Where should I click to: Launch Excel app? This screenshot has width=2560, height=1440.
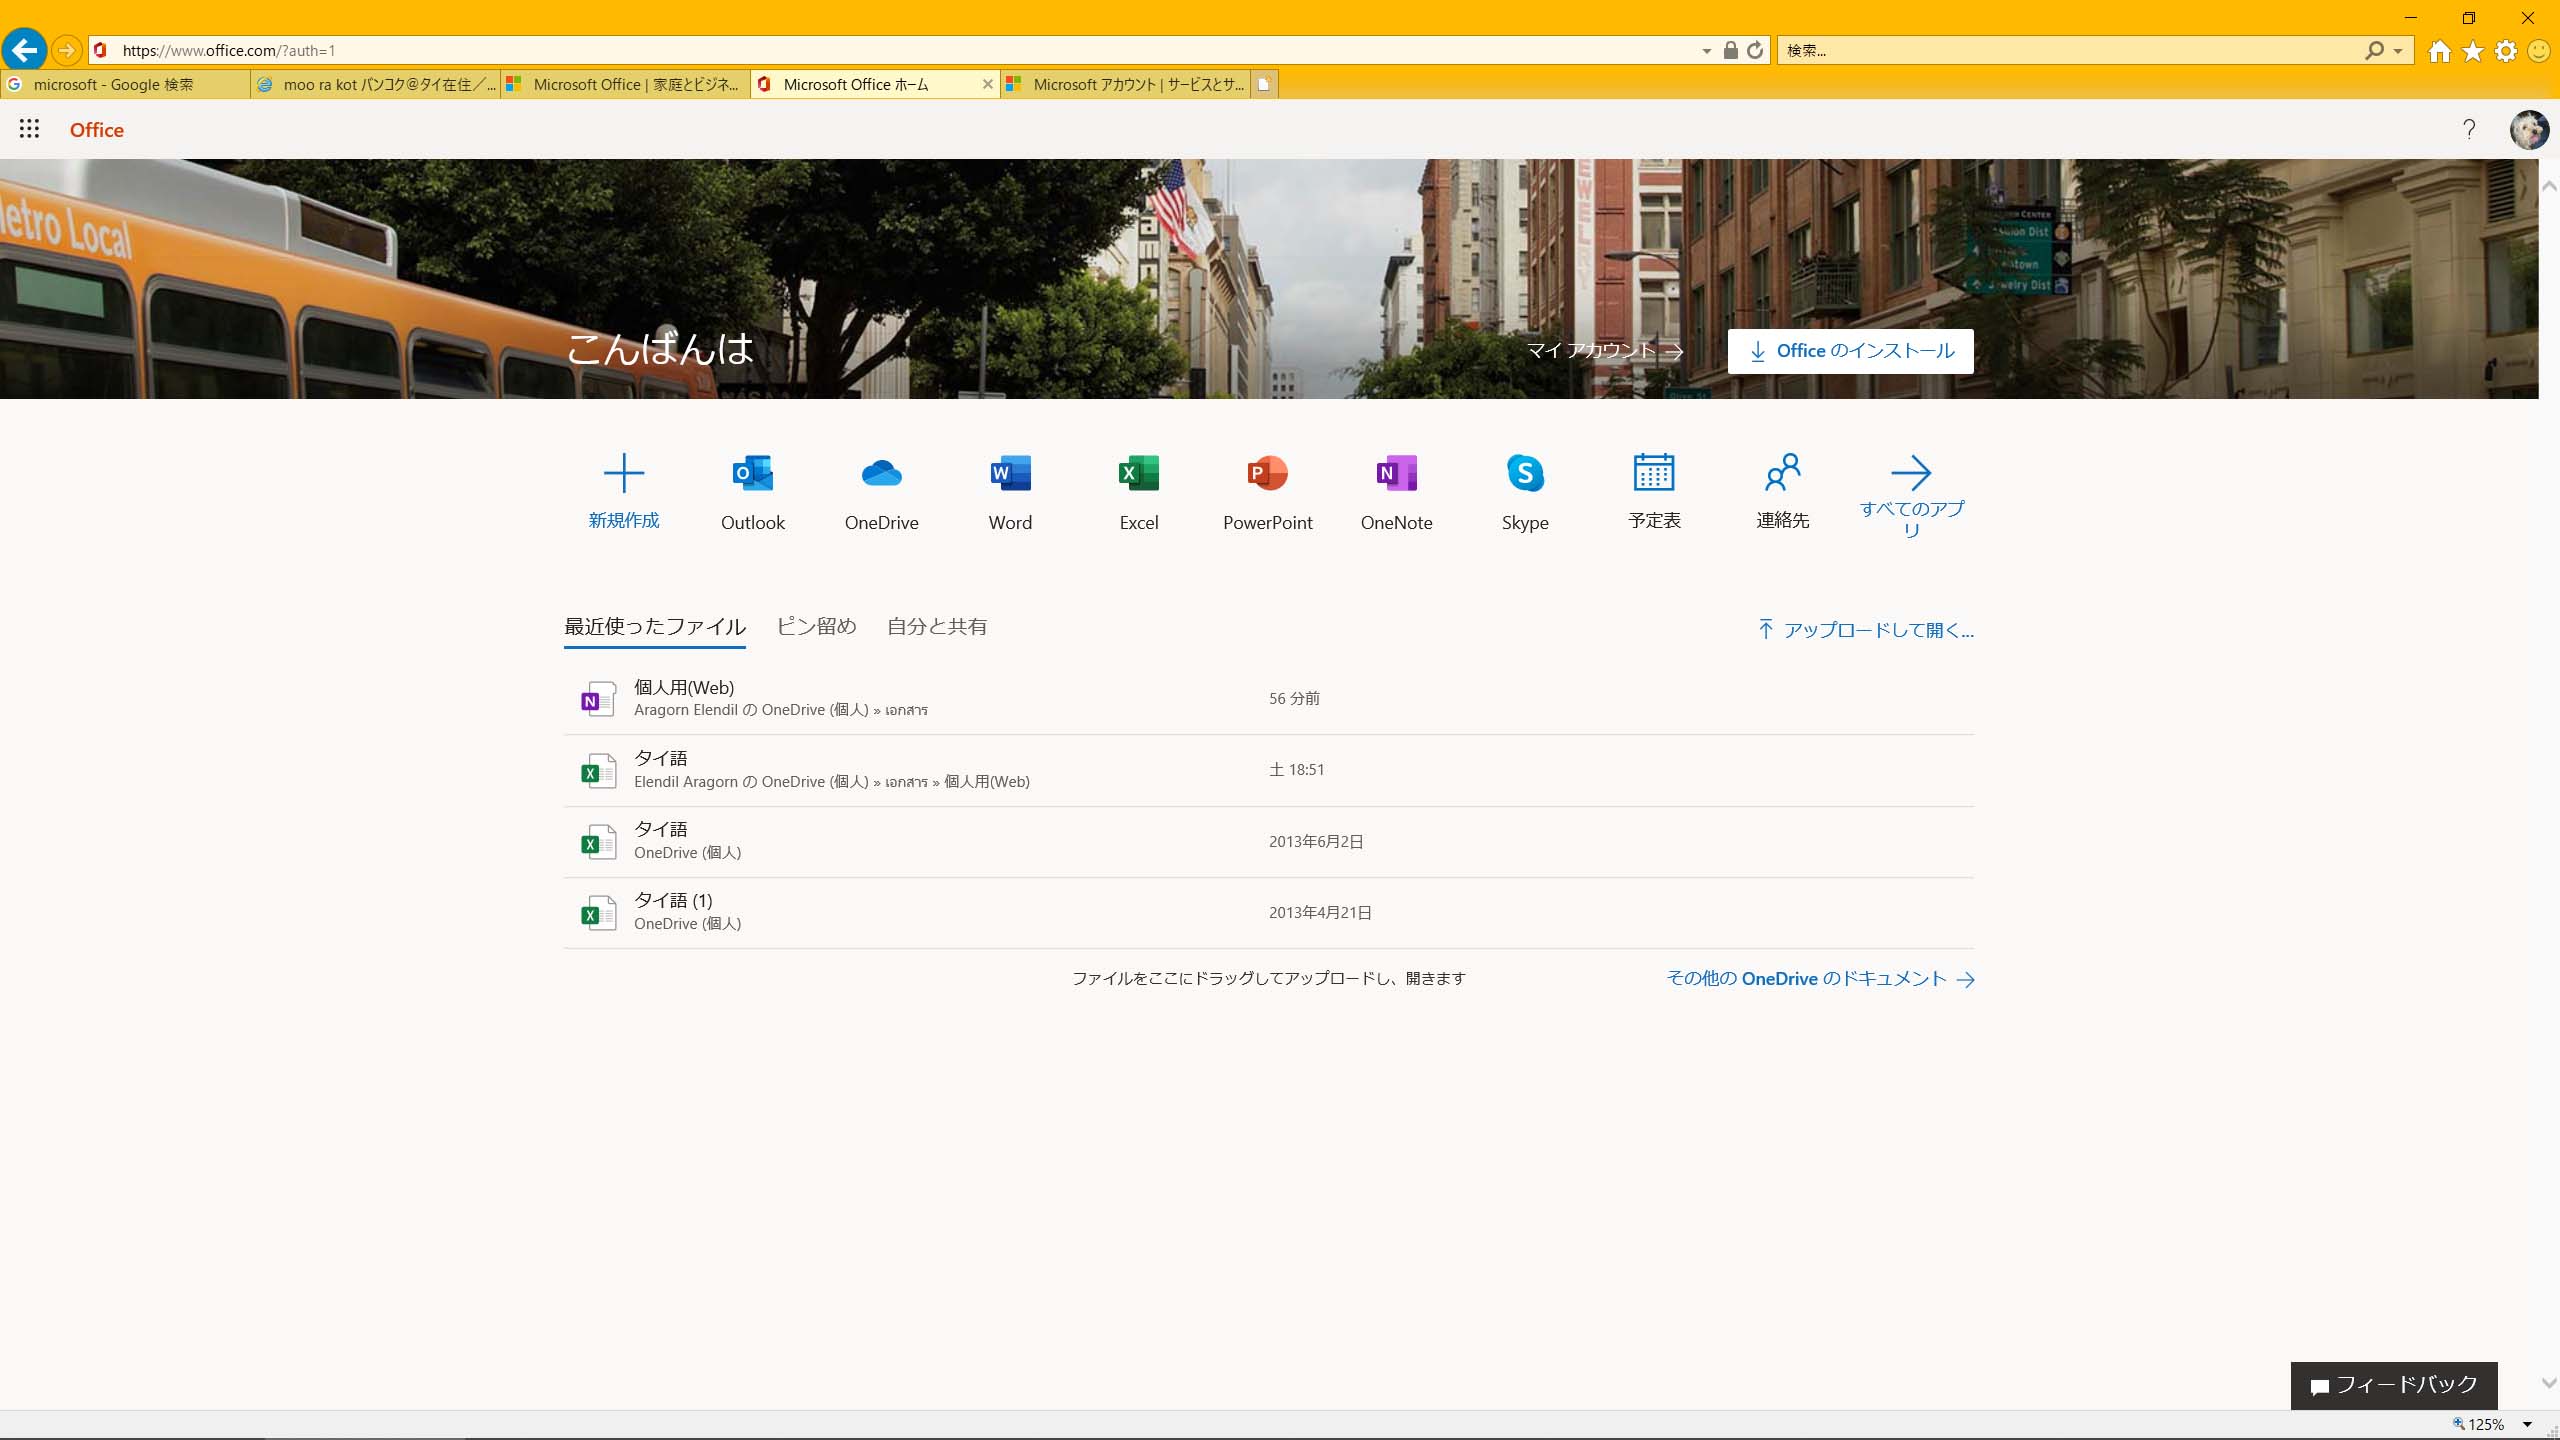point(1139,492)
